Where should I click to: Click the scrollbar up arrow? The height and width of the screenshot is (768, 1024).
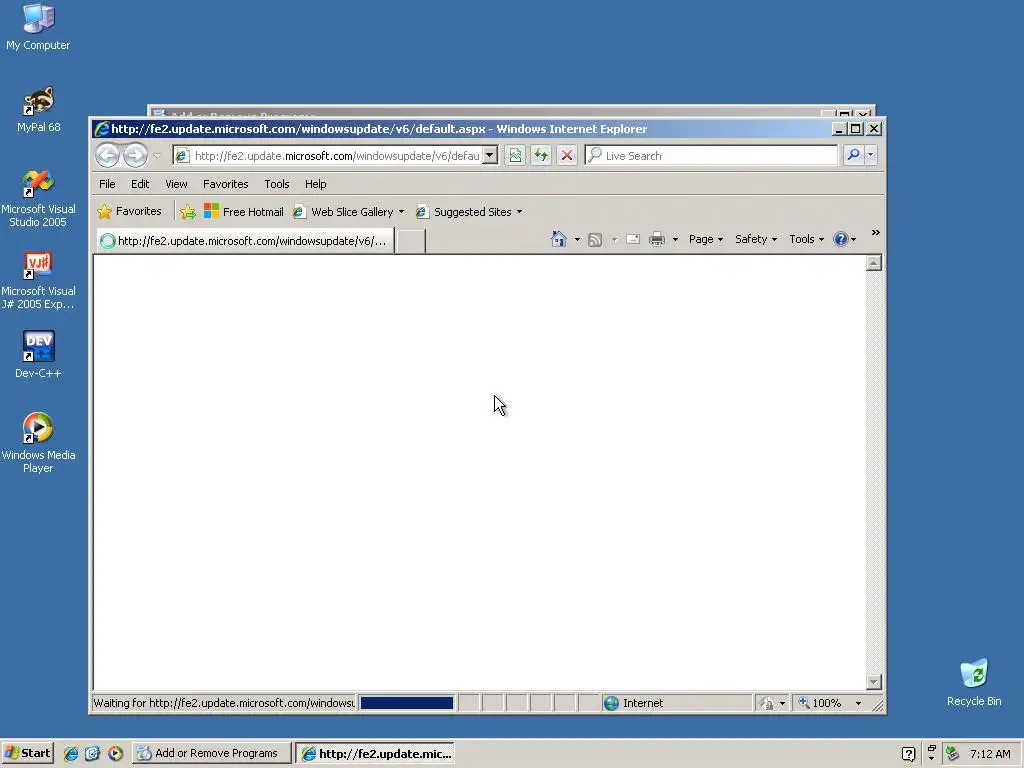tap(874, 263)
